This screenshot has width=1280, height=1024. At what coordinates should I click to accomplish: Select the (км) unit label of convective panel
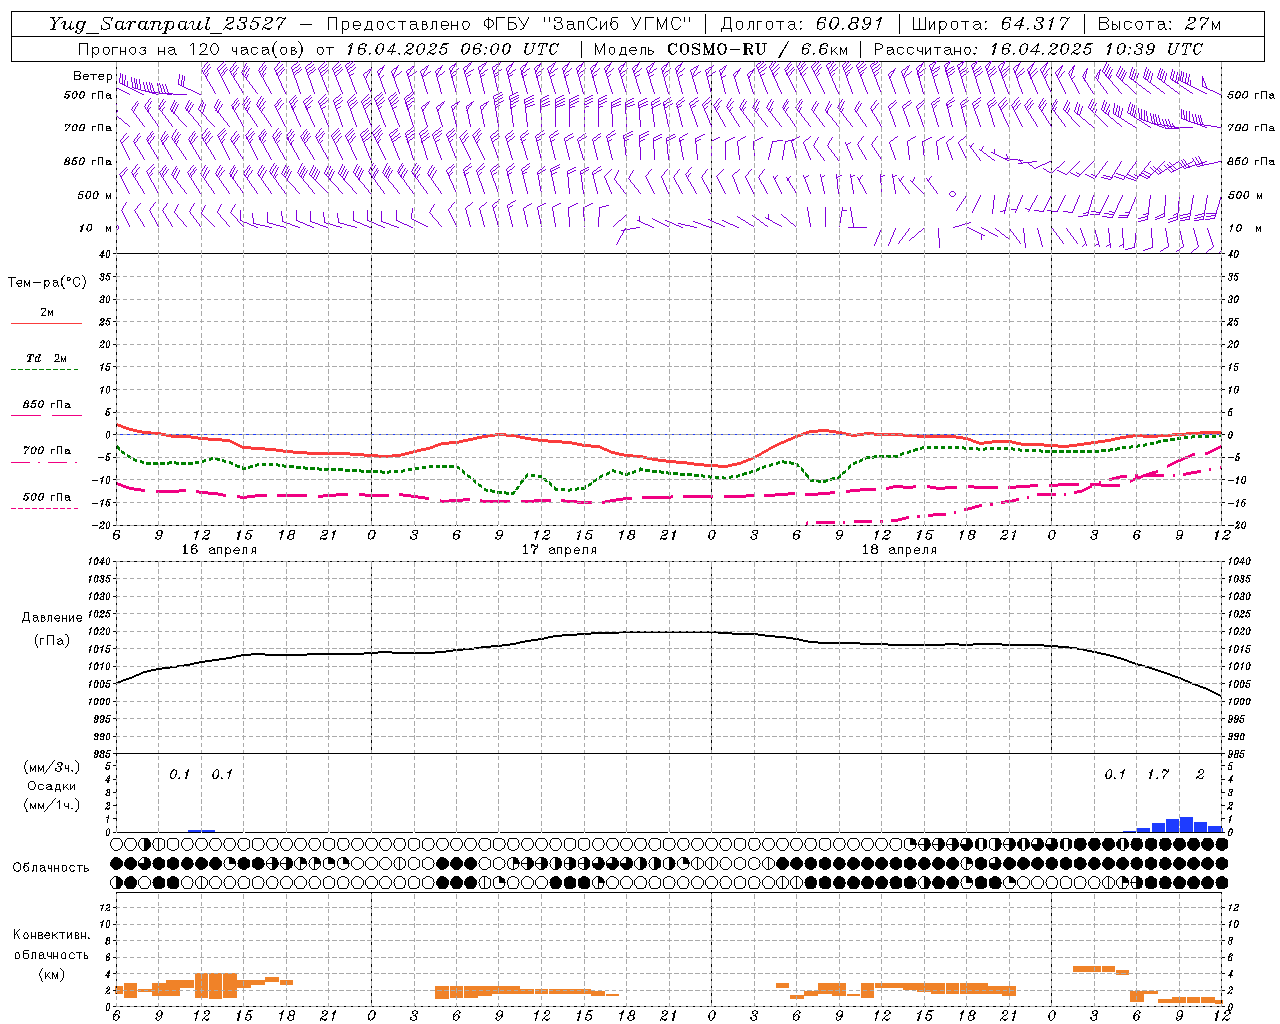click(52, 974)
